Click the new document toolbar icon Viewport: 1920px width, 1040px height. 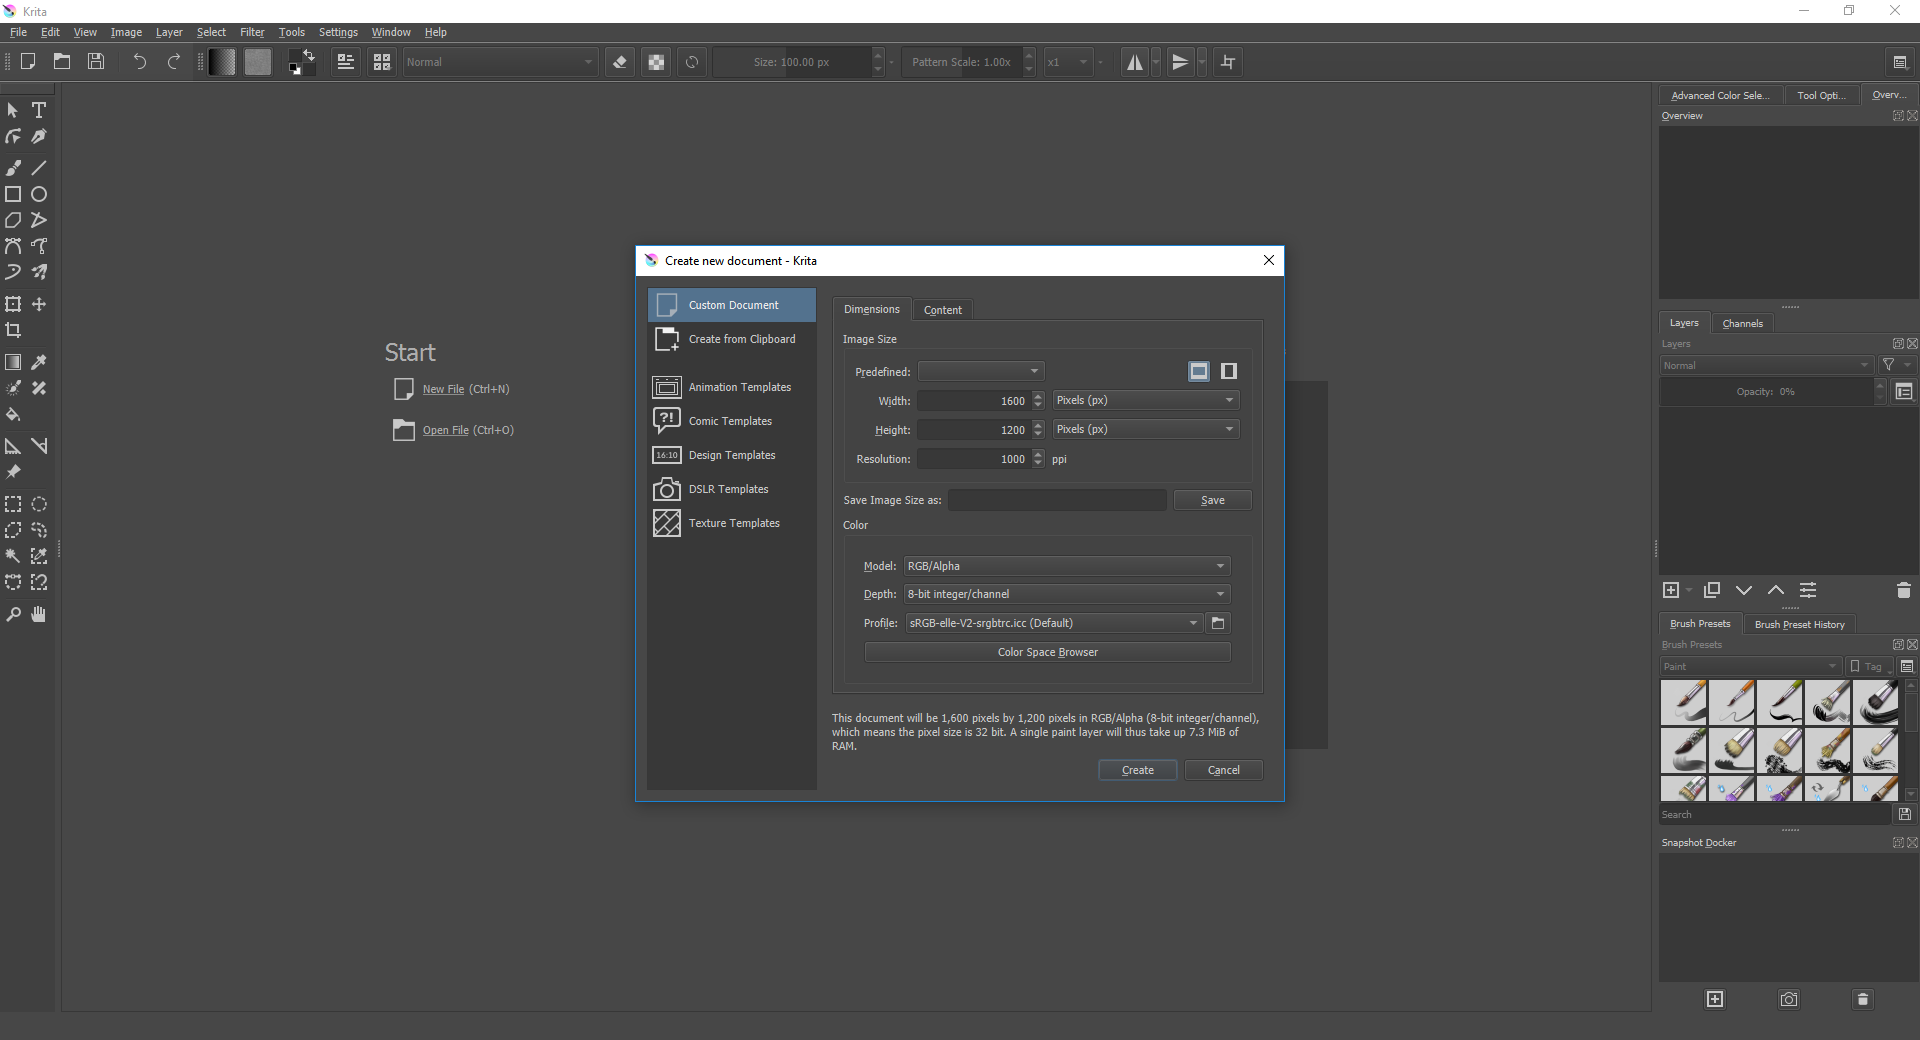[28, 62]
